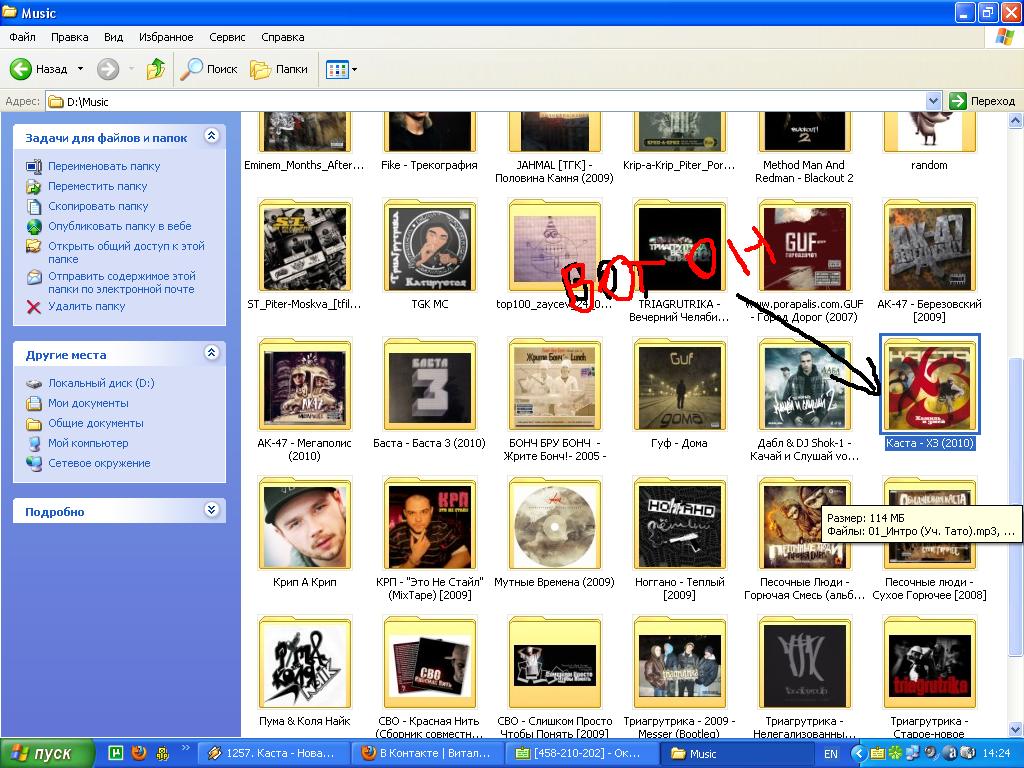Select the Крип А Крип folder
Viewport: 1024px width, 768px height.
(x=304, y=524)
